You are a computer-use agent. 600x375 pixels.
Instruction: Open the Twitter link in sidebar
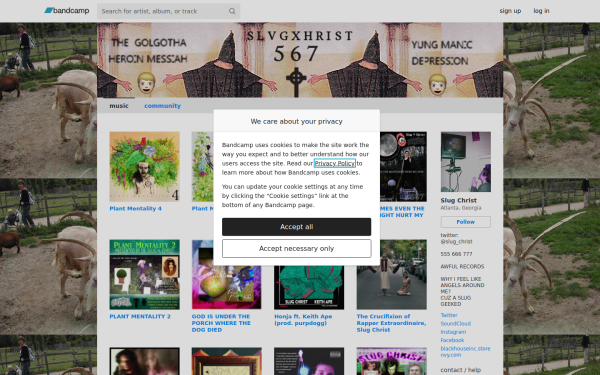coord(449,315)
